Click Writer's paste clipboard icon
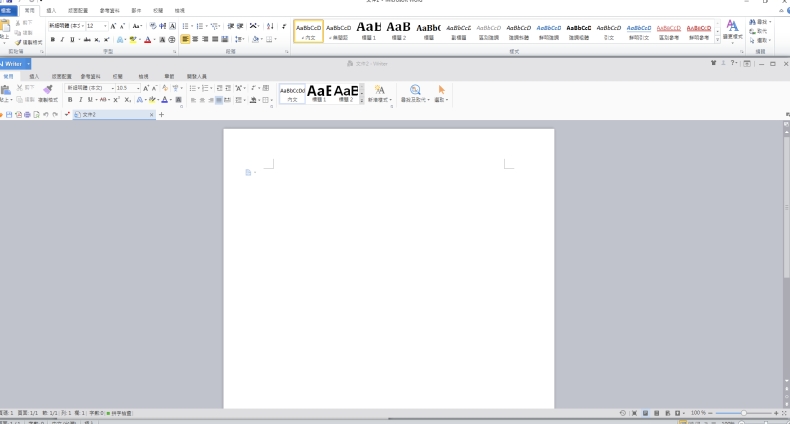Image resolution: width=790 pixels, height=424 pixels. [x=6, y=90]
